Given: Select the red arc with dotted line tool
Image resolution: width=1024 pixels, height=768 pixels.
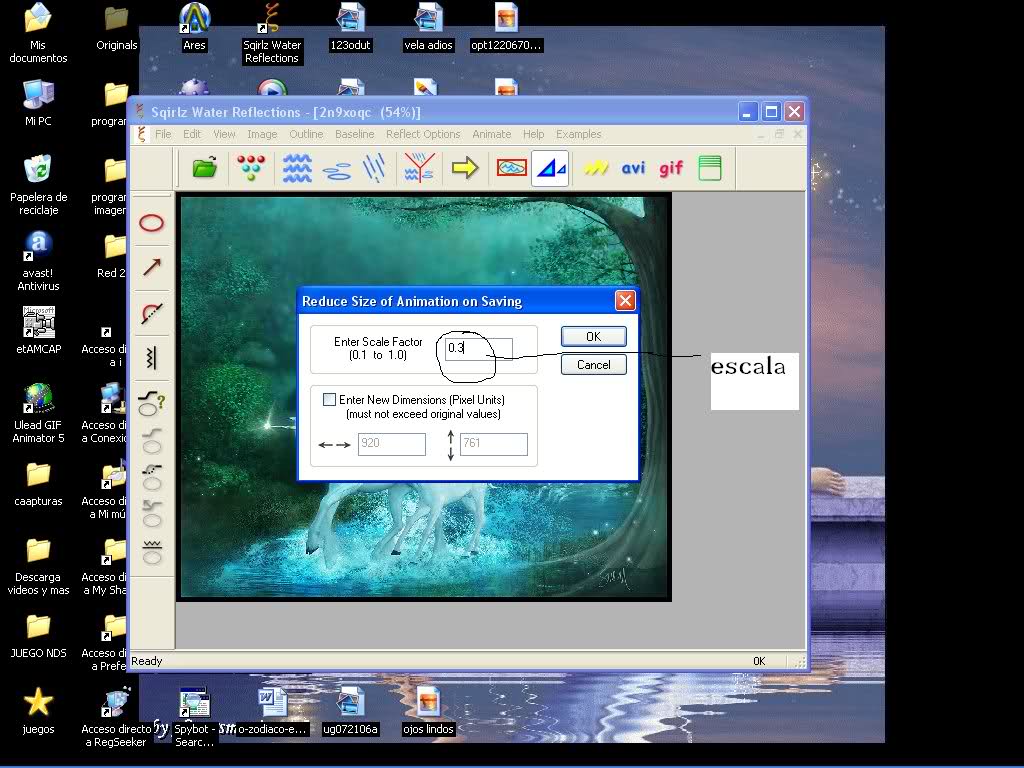Looking at the screenshot, I should [x=152, y=313].
